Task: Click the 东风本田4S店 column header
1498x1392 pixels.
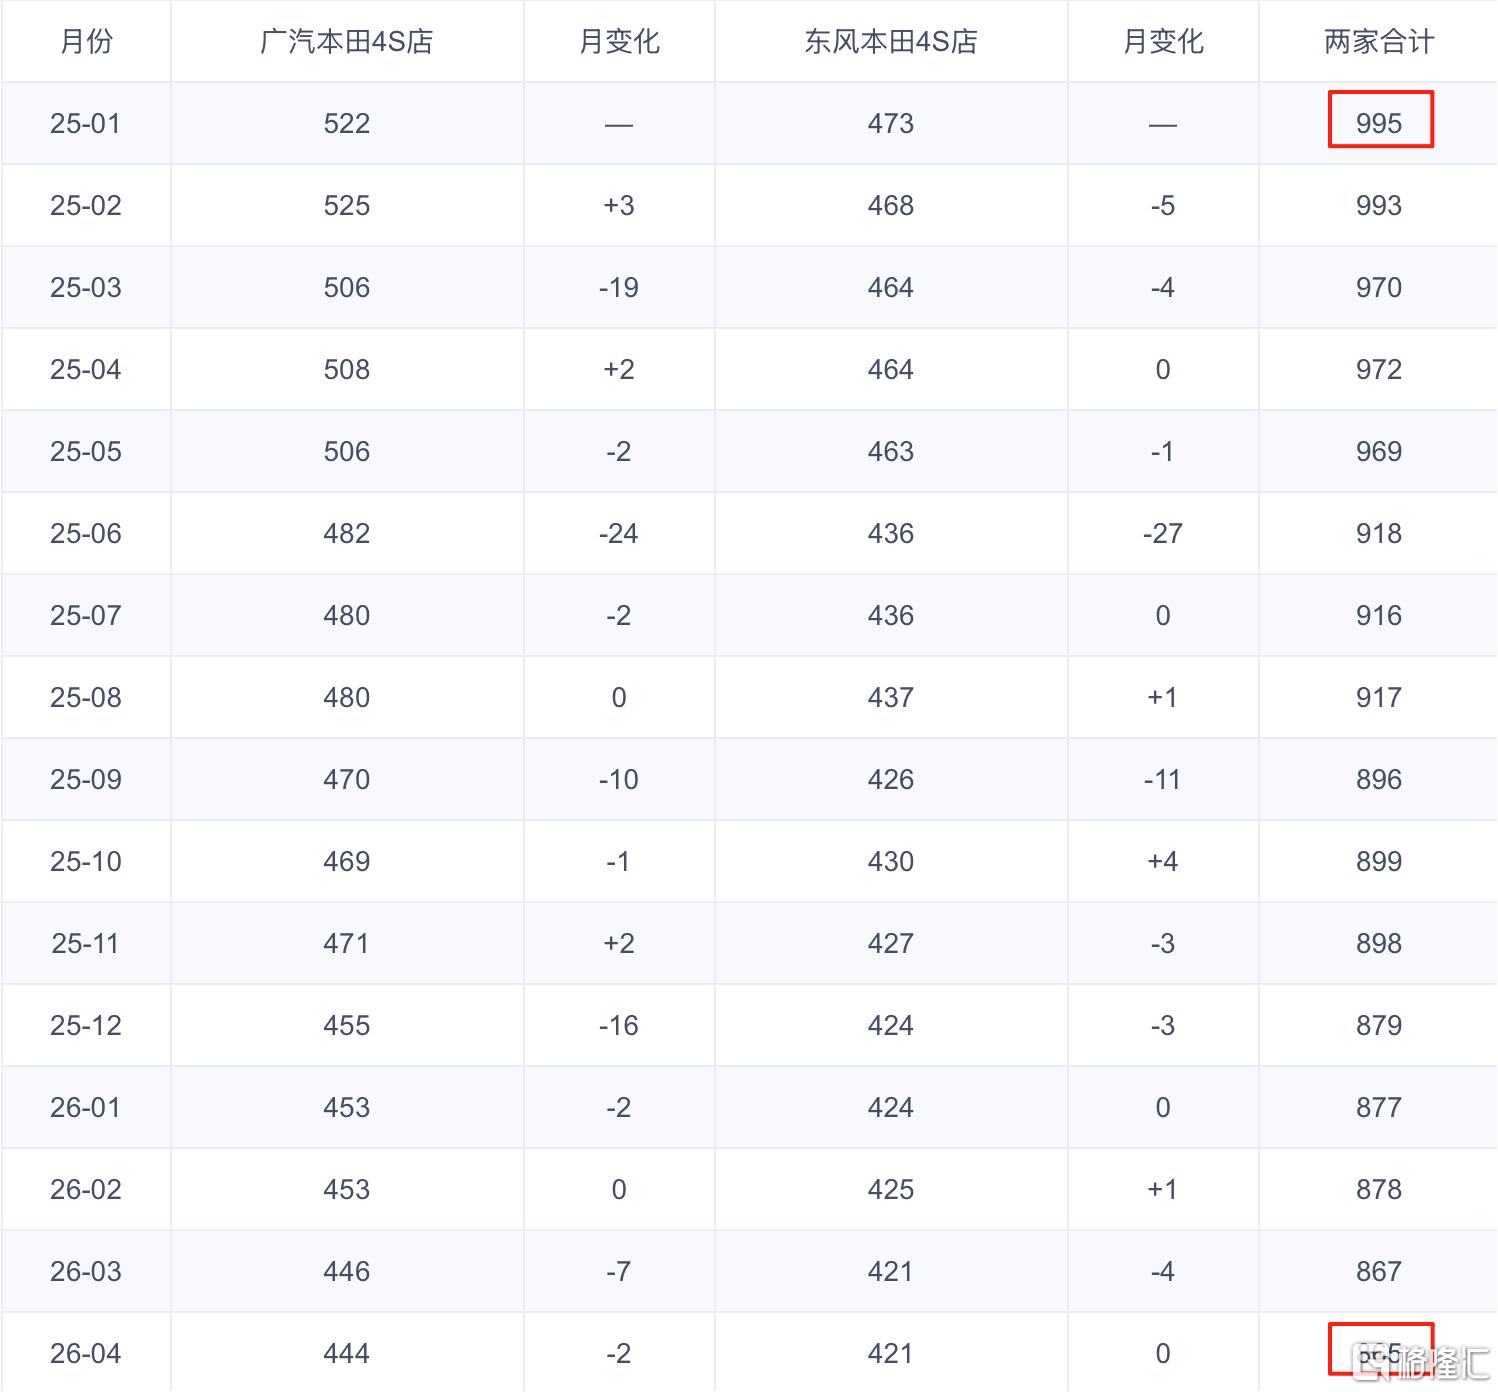Action: coord(890,41)
